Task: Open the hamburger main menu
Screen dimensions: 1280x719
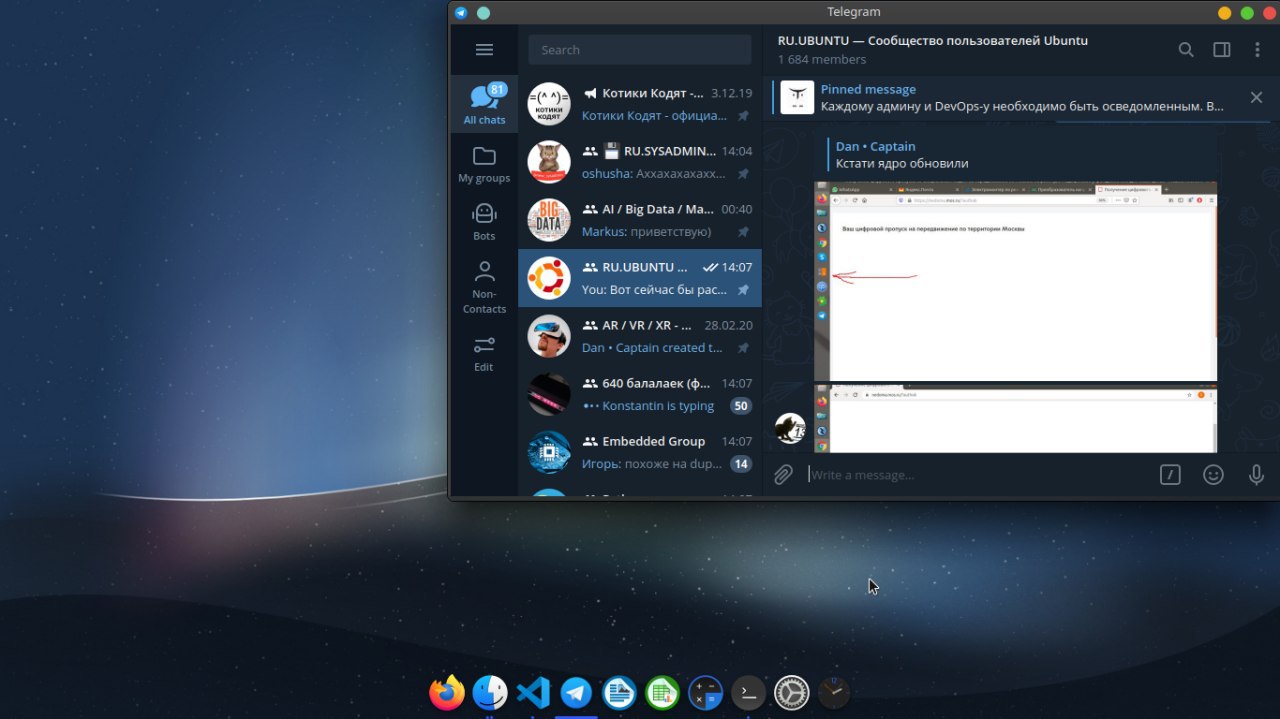Action: point(484,50)
